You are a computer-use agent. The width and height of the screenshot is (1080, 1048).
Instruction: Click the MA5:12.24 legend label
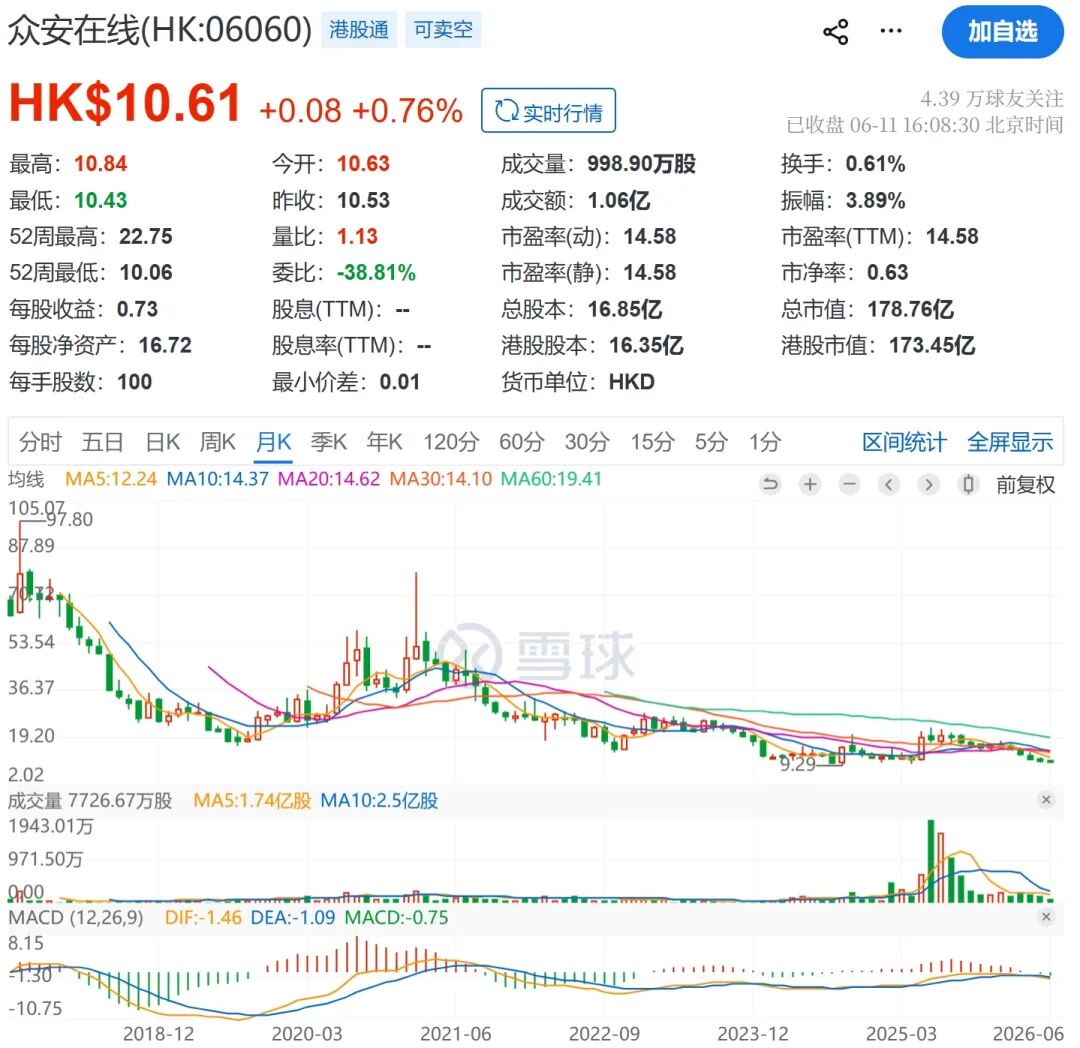coord(111,479)
